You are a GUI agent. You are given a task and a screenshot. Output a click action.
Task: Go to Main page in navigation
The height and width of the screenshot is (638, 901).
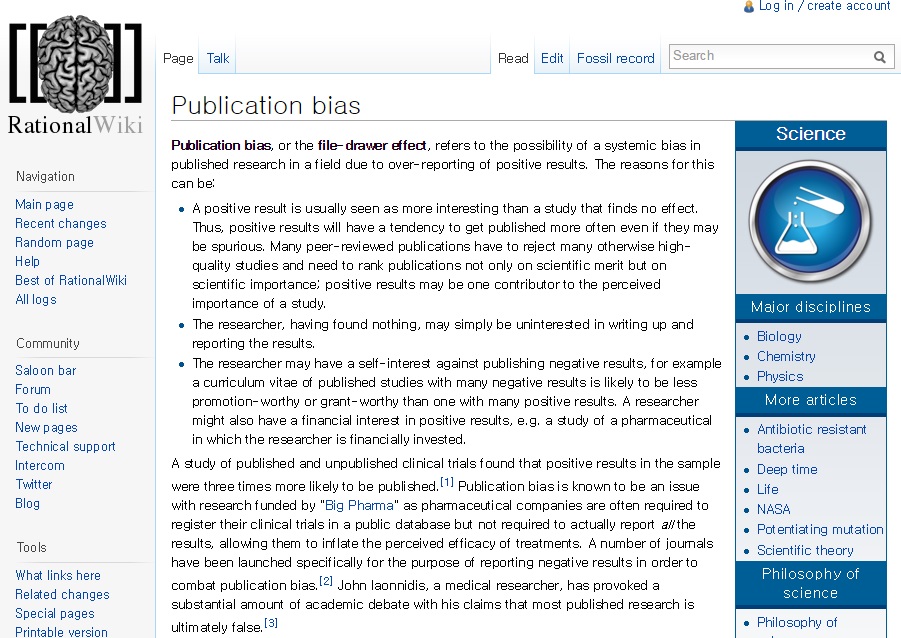click(x=44, y=204)
